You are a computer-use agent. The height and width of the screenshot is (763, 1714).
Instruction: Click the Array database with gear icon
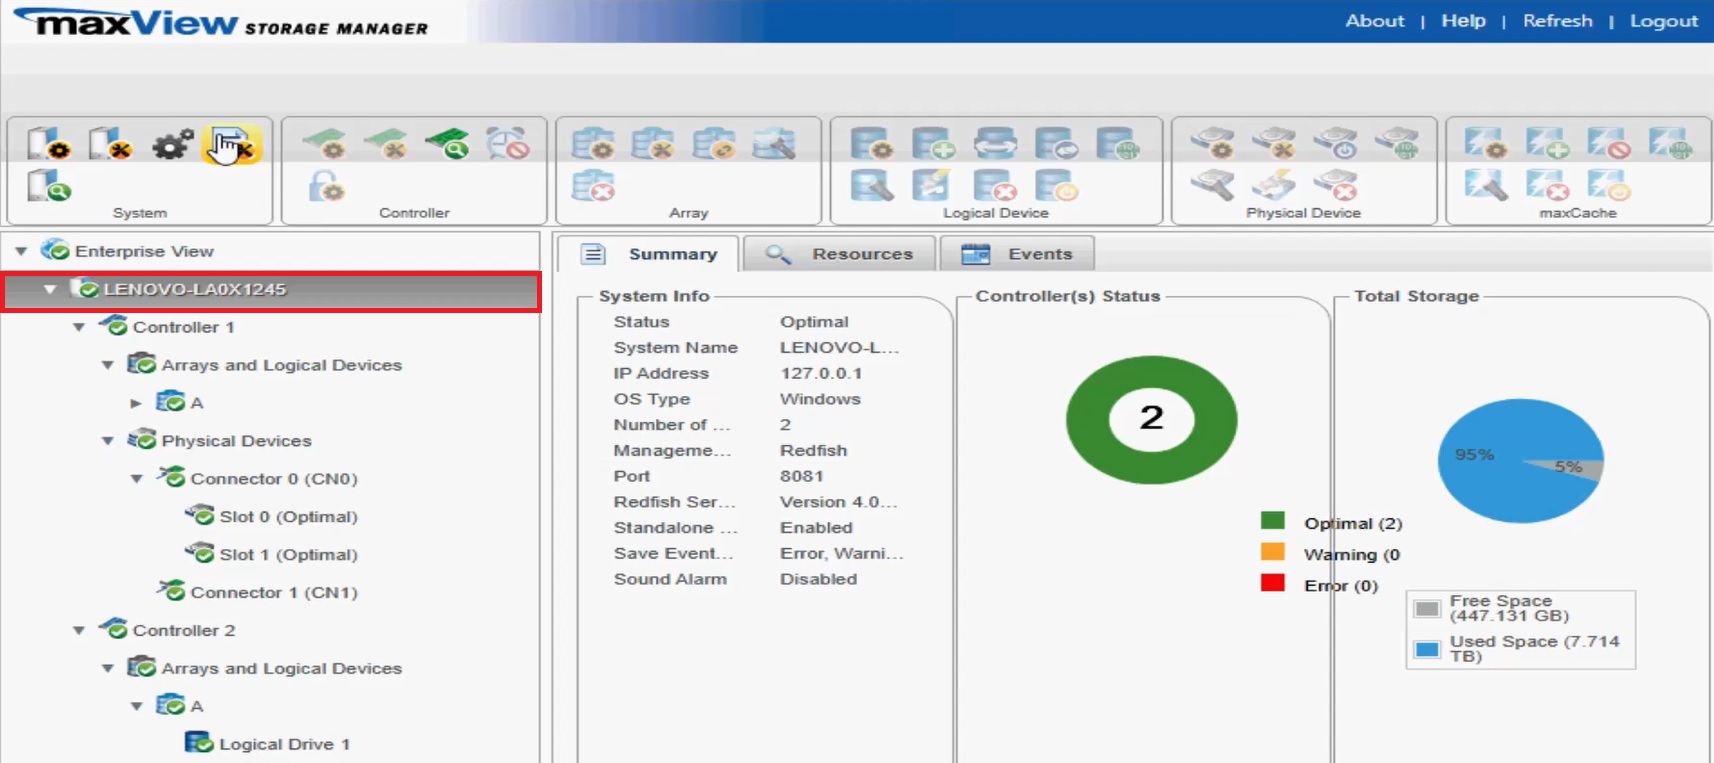point(593,144)
